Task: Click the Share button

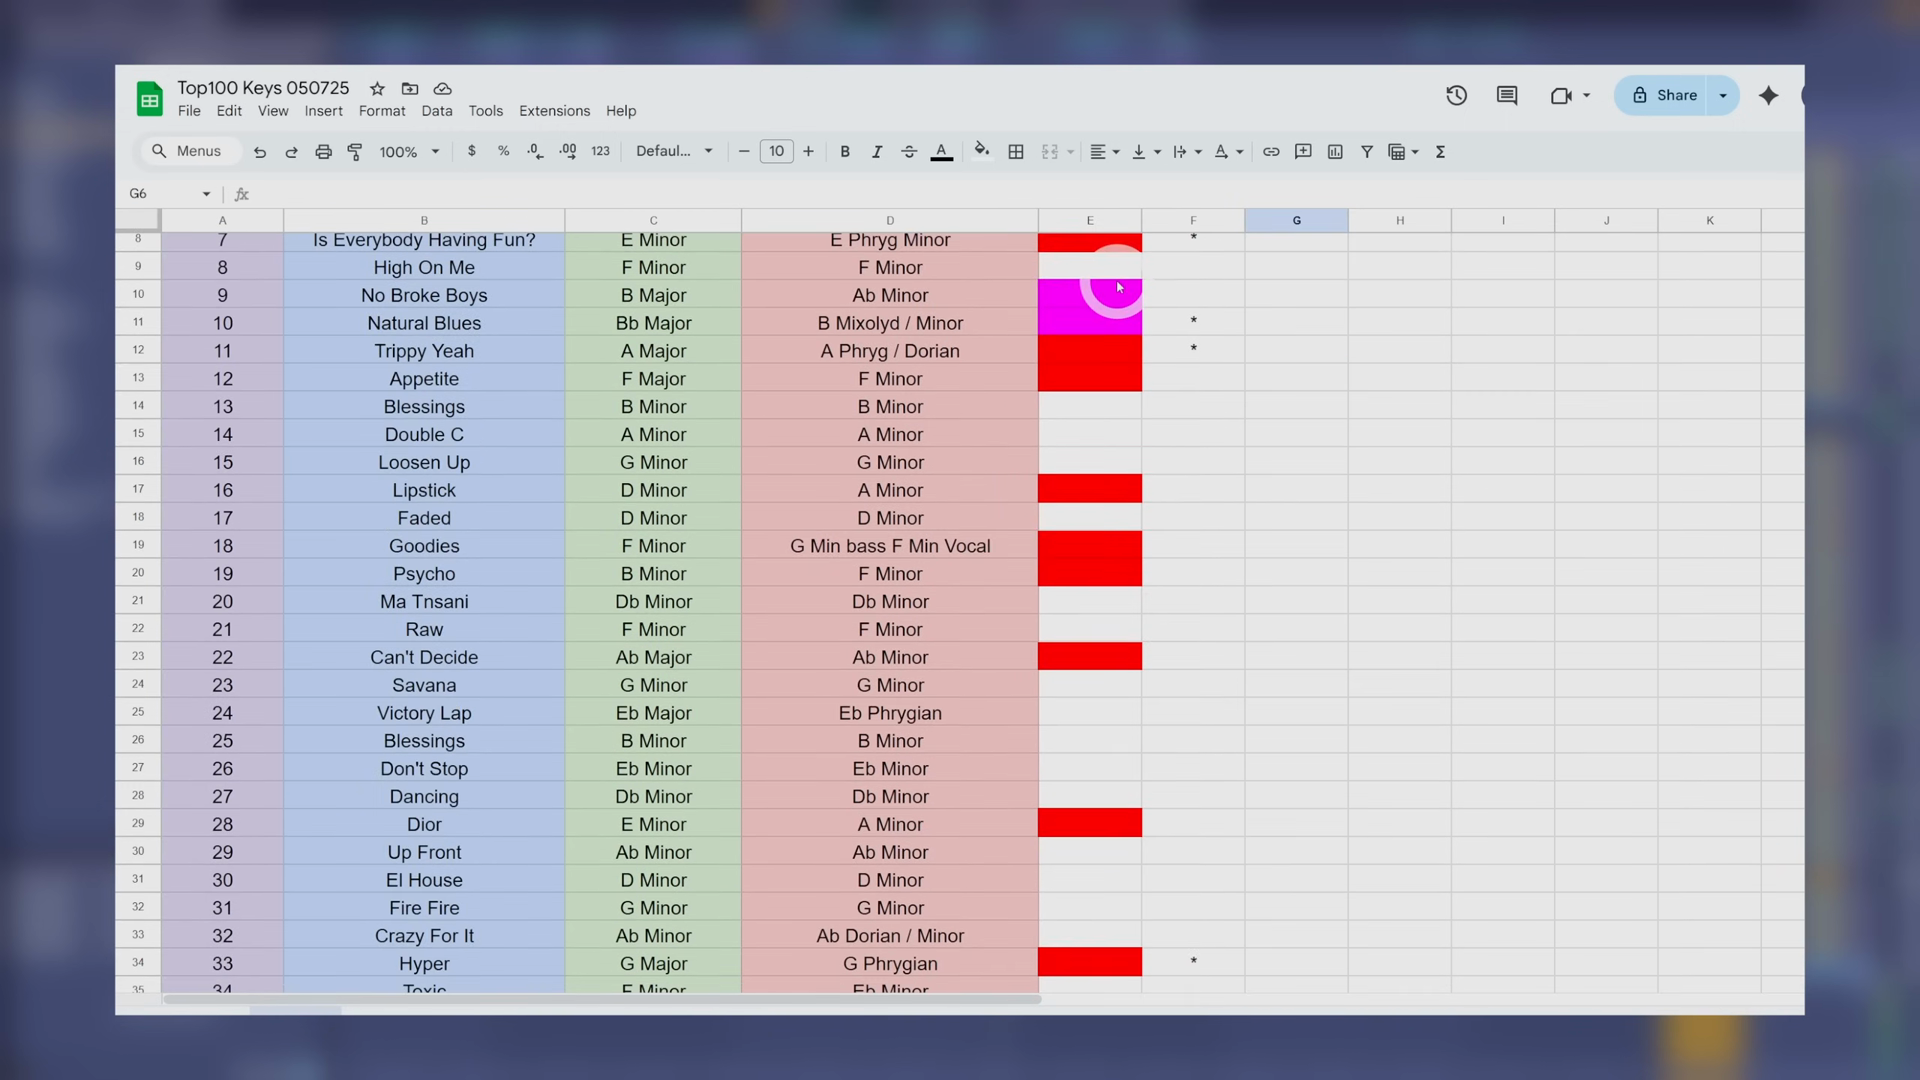Action: point(1664,95)
